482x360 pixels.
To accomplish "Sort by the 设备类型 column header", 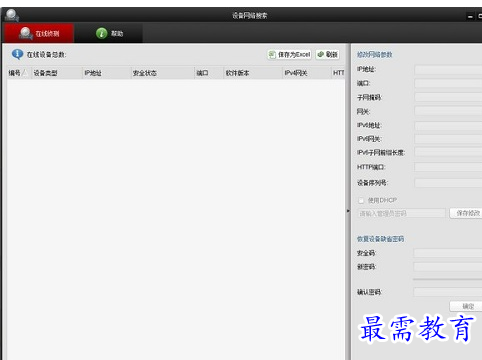I will pyautogui.click(x=57, y=73).
